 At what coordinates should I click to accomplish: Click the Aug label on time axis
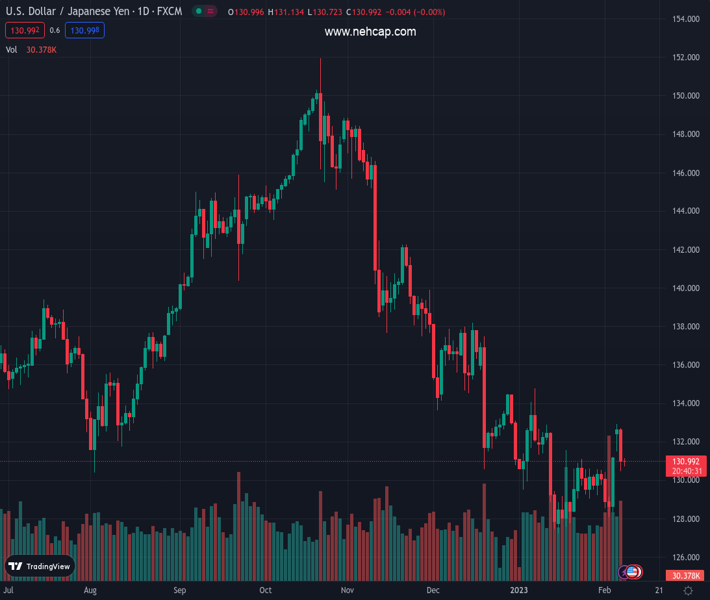pos(90,590)
